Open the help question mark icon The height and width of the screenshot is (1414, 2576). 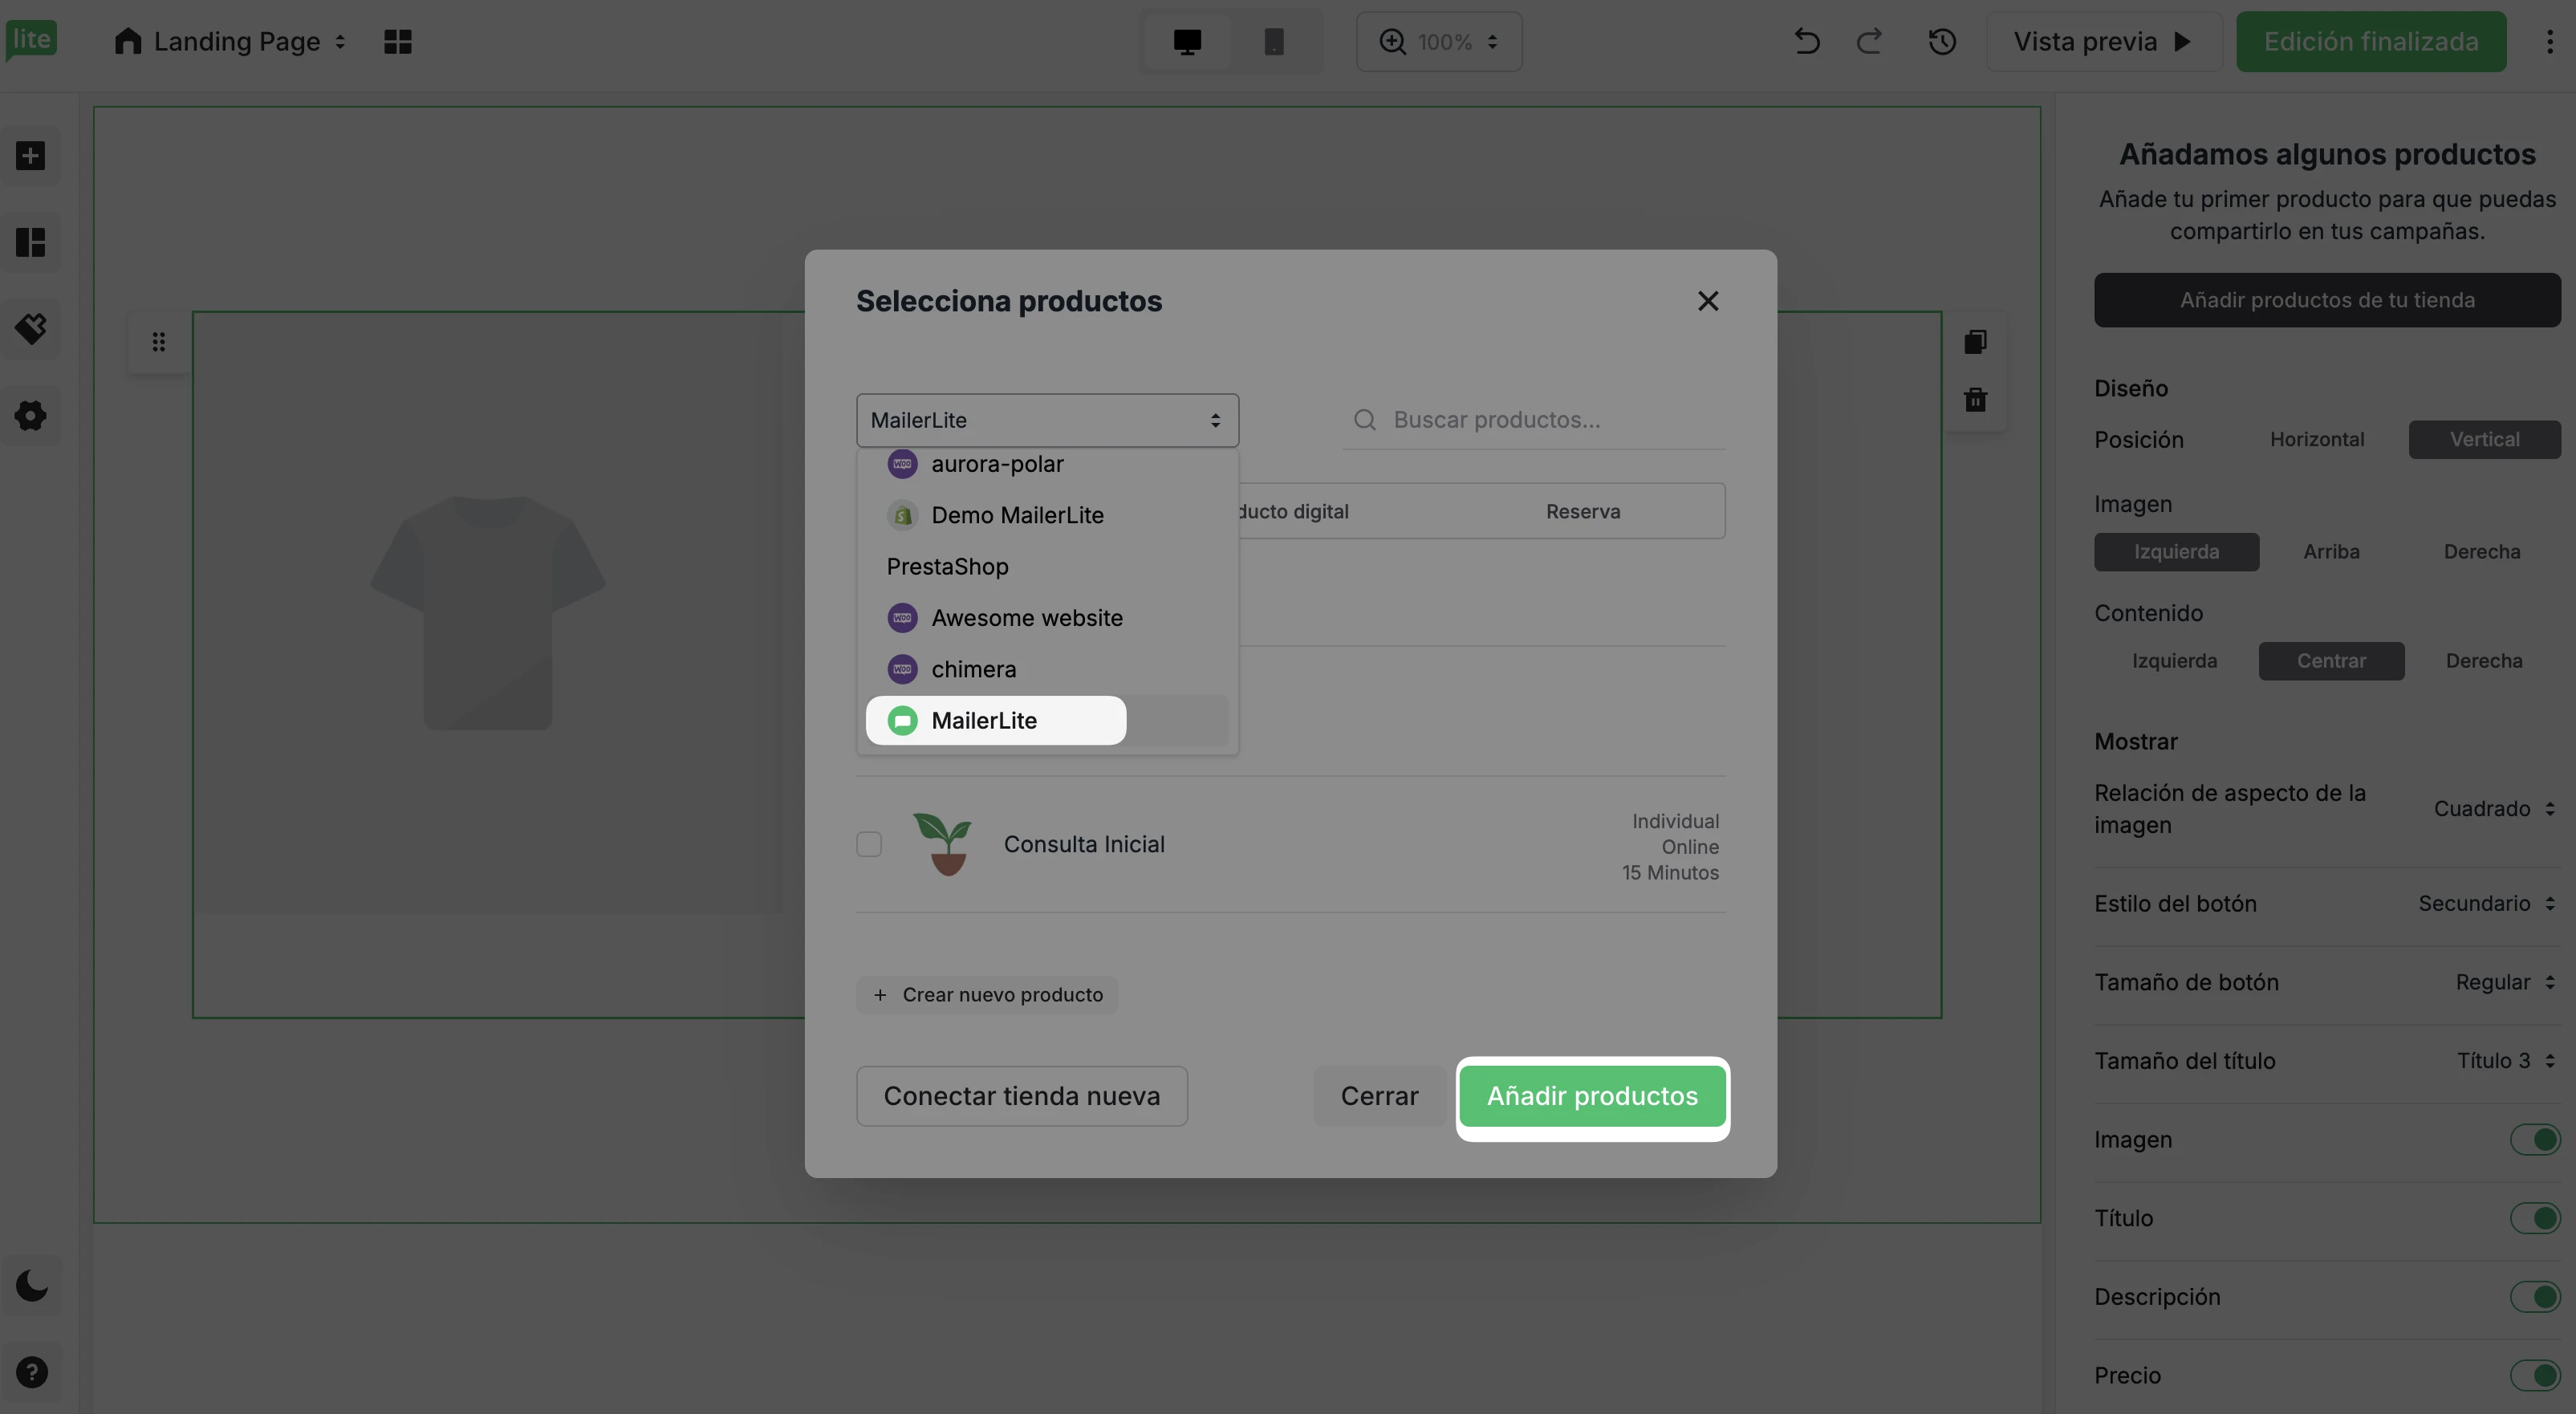(x=31, y=1372)
